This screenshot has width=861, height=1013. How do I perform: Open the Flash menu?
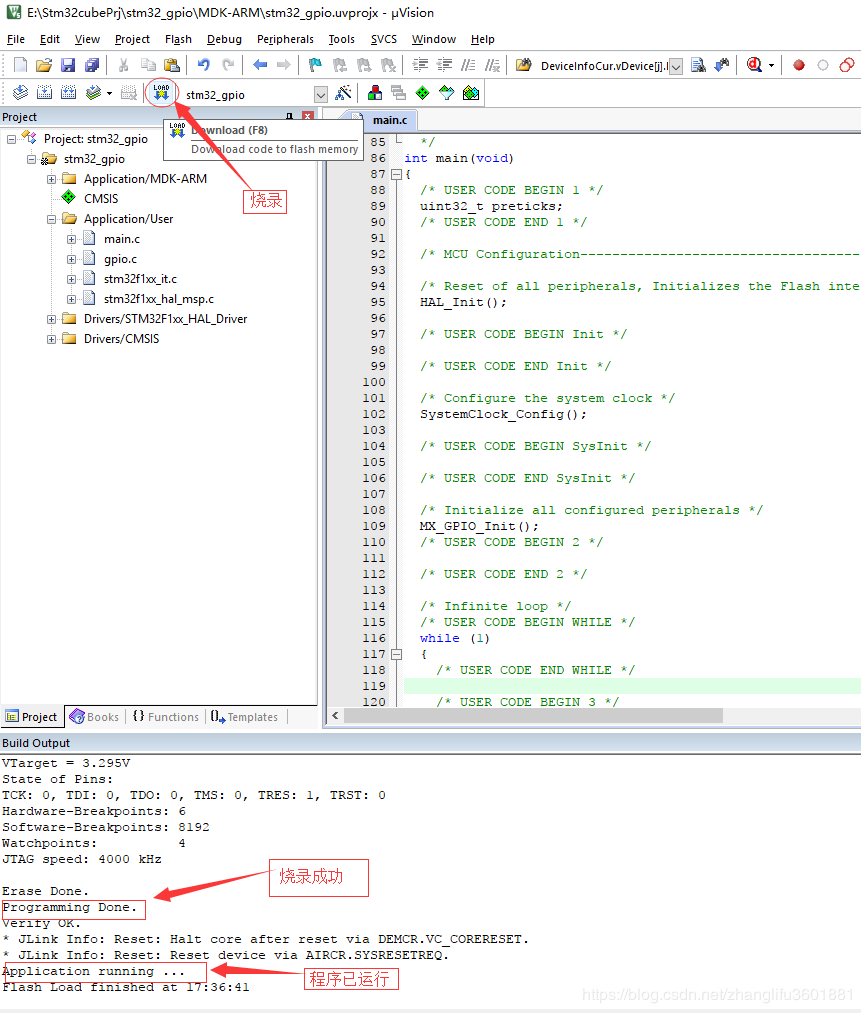[x=178, y=39]
